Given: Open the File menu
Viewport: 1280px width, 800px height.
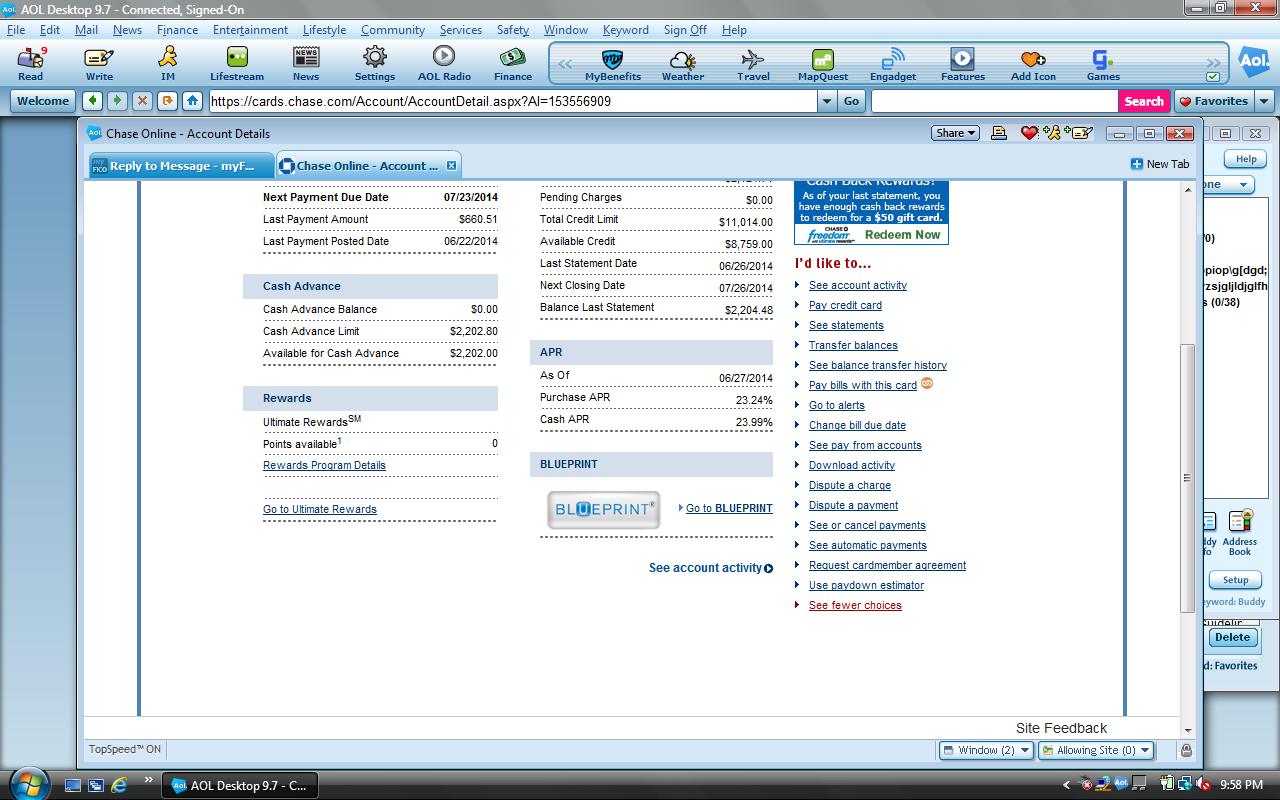Looking at the screenshot, I should (x=16, y=30).
